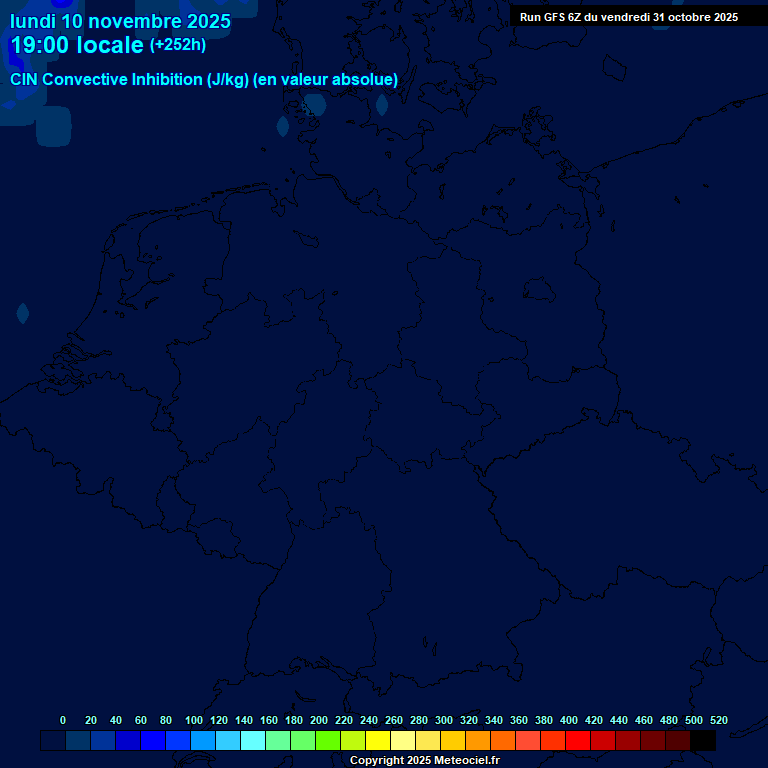This screenshot has height=768, width=768.
Task: Click the legend value '360'
Action: point(519,720)
